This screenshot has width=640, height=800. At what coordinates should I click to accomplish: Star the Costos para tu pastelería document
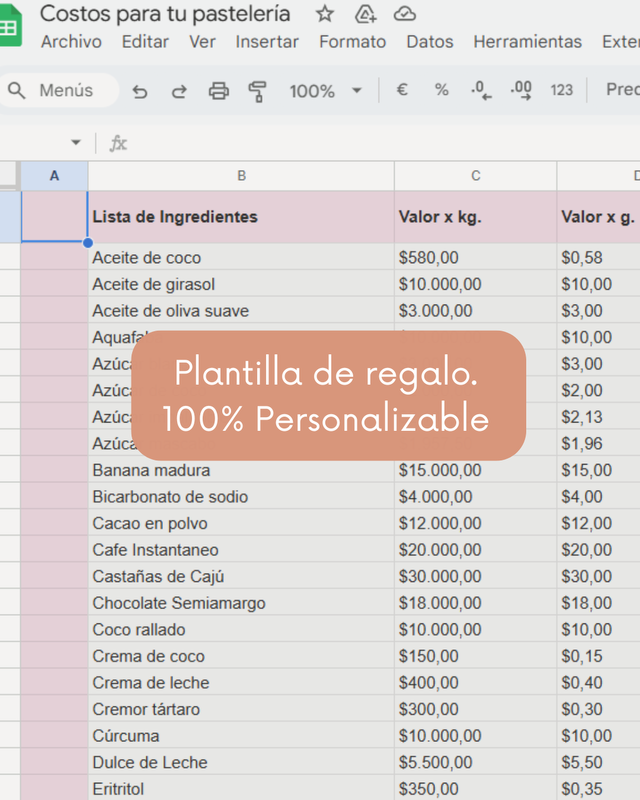pos(325,14)
